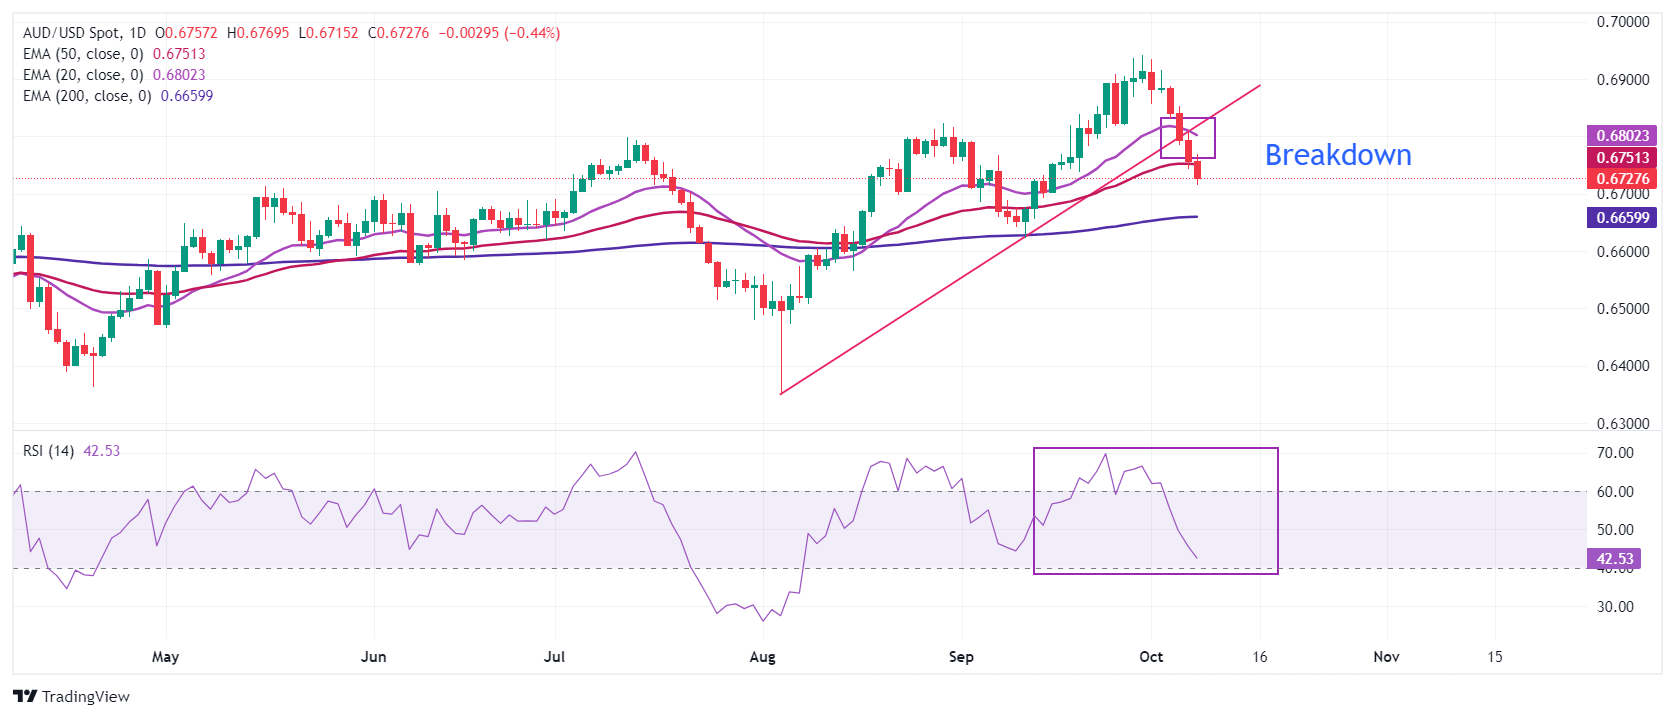The width and height of the screenshot is (1675, 718).
Task: Click the 0.64000 price axis level
Action: pyautogui.click(x=1622, y=366)
